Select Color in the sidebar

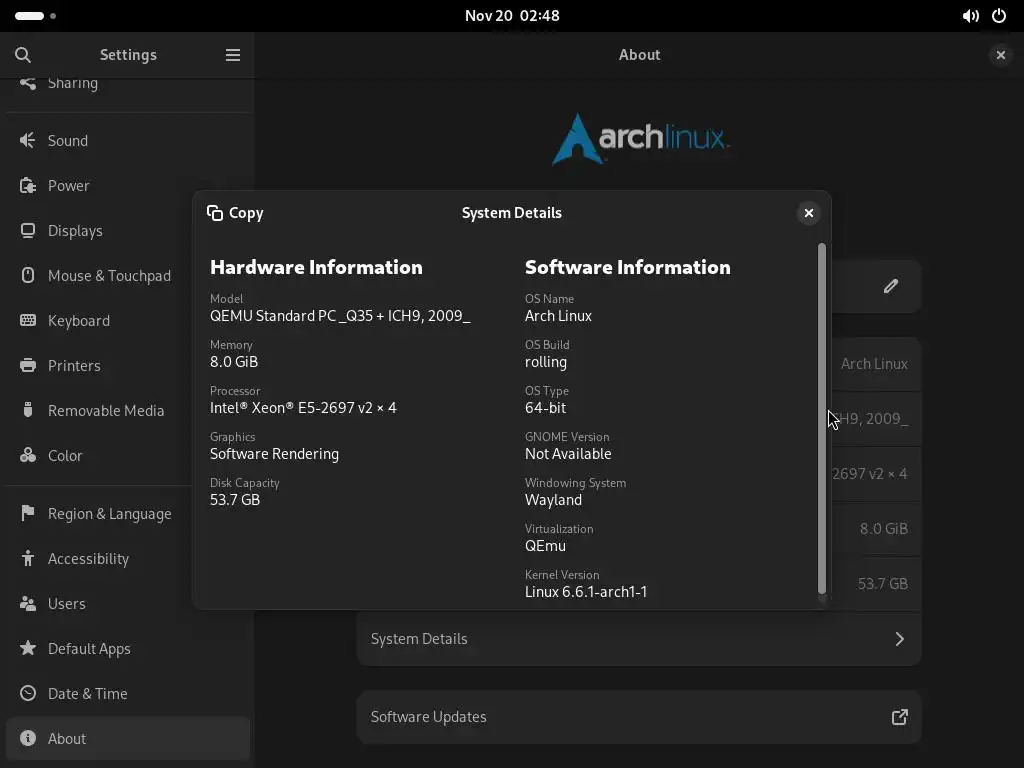pyautogui.click(x=128, y=455)
